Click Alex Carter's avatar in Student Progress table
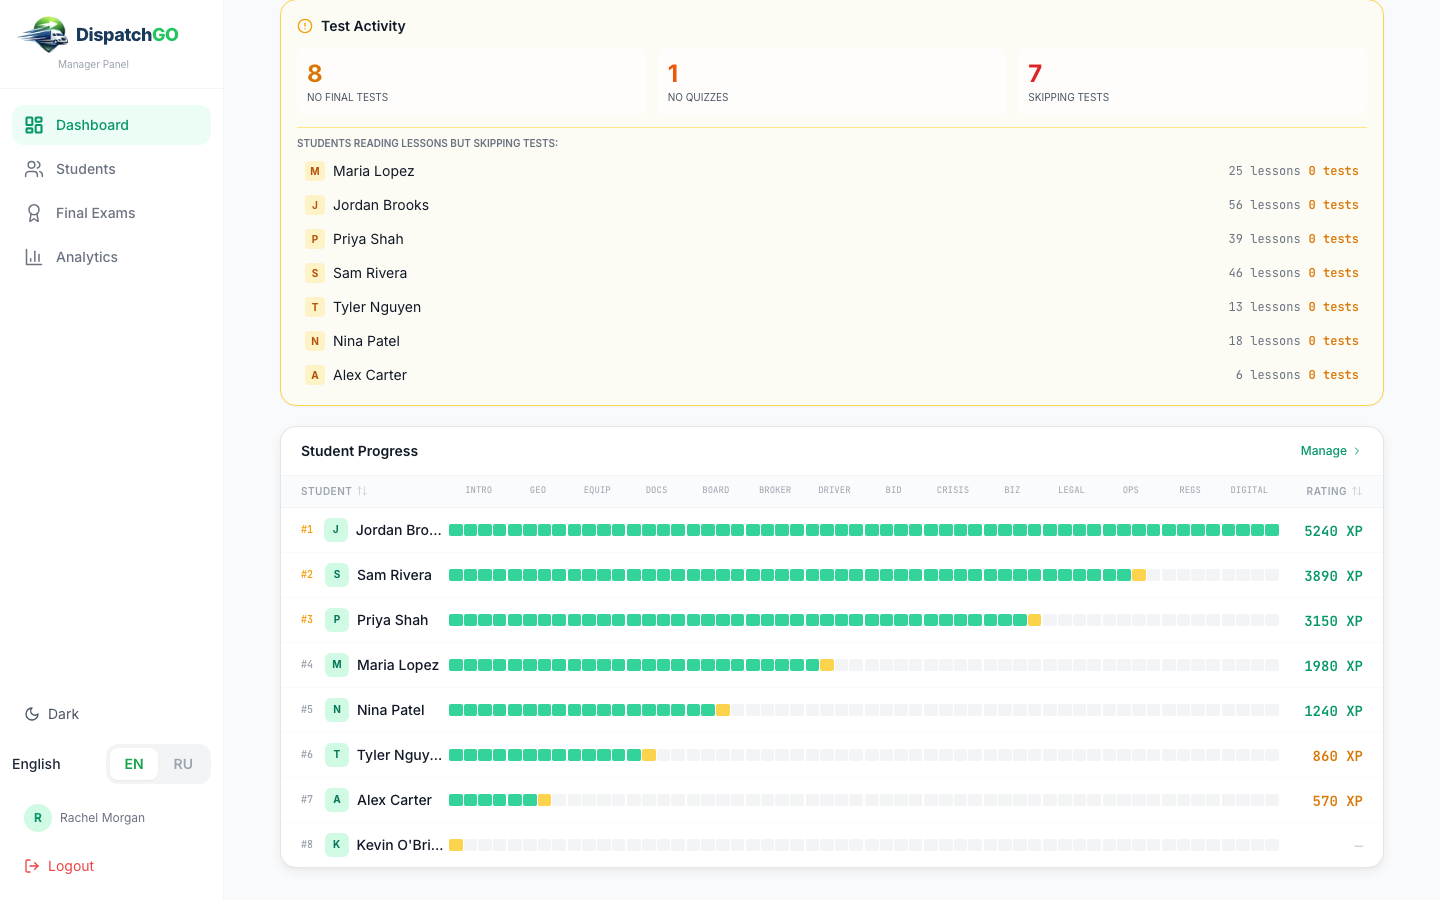 (337, 800)
